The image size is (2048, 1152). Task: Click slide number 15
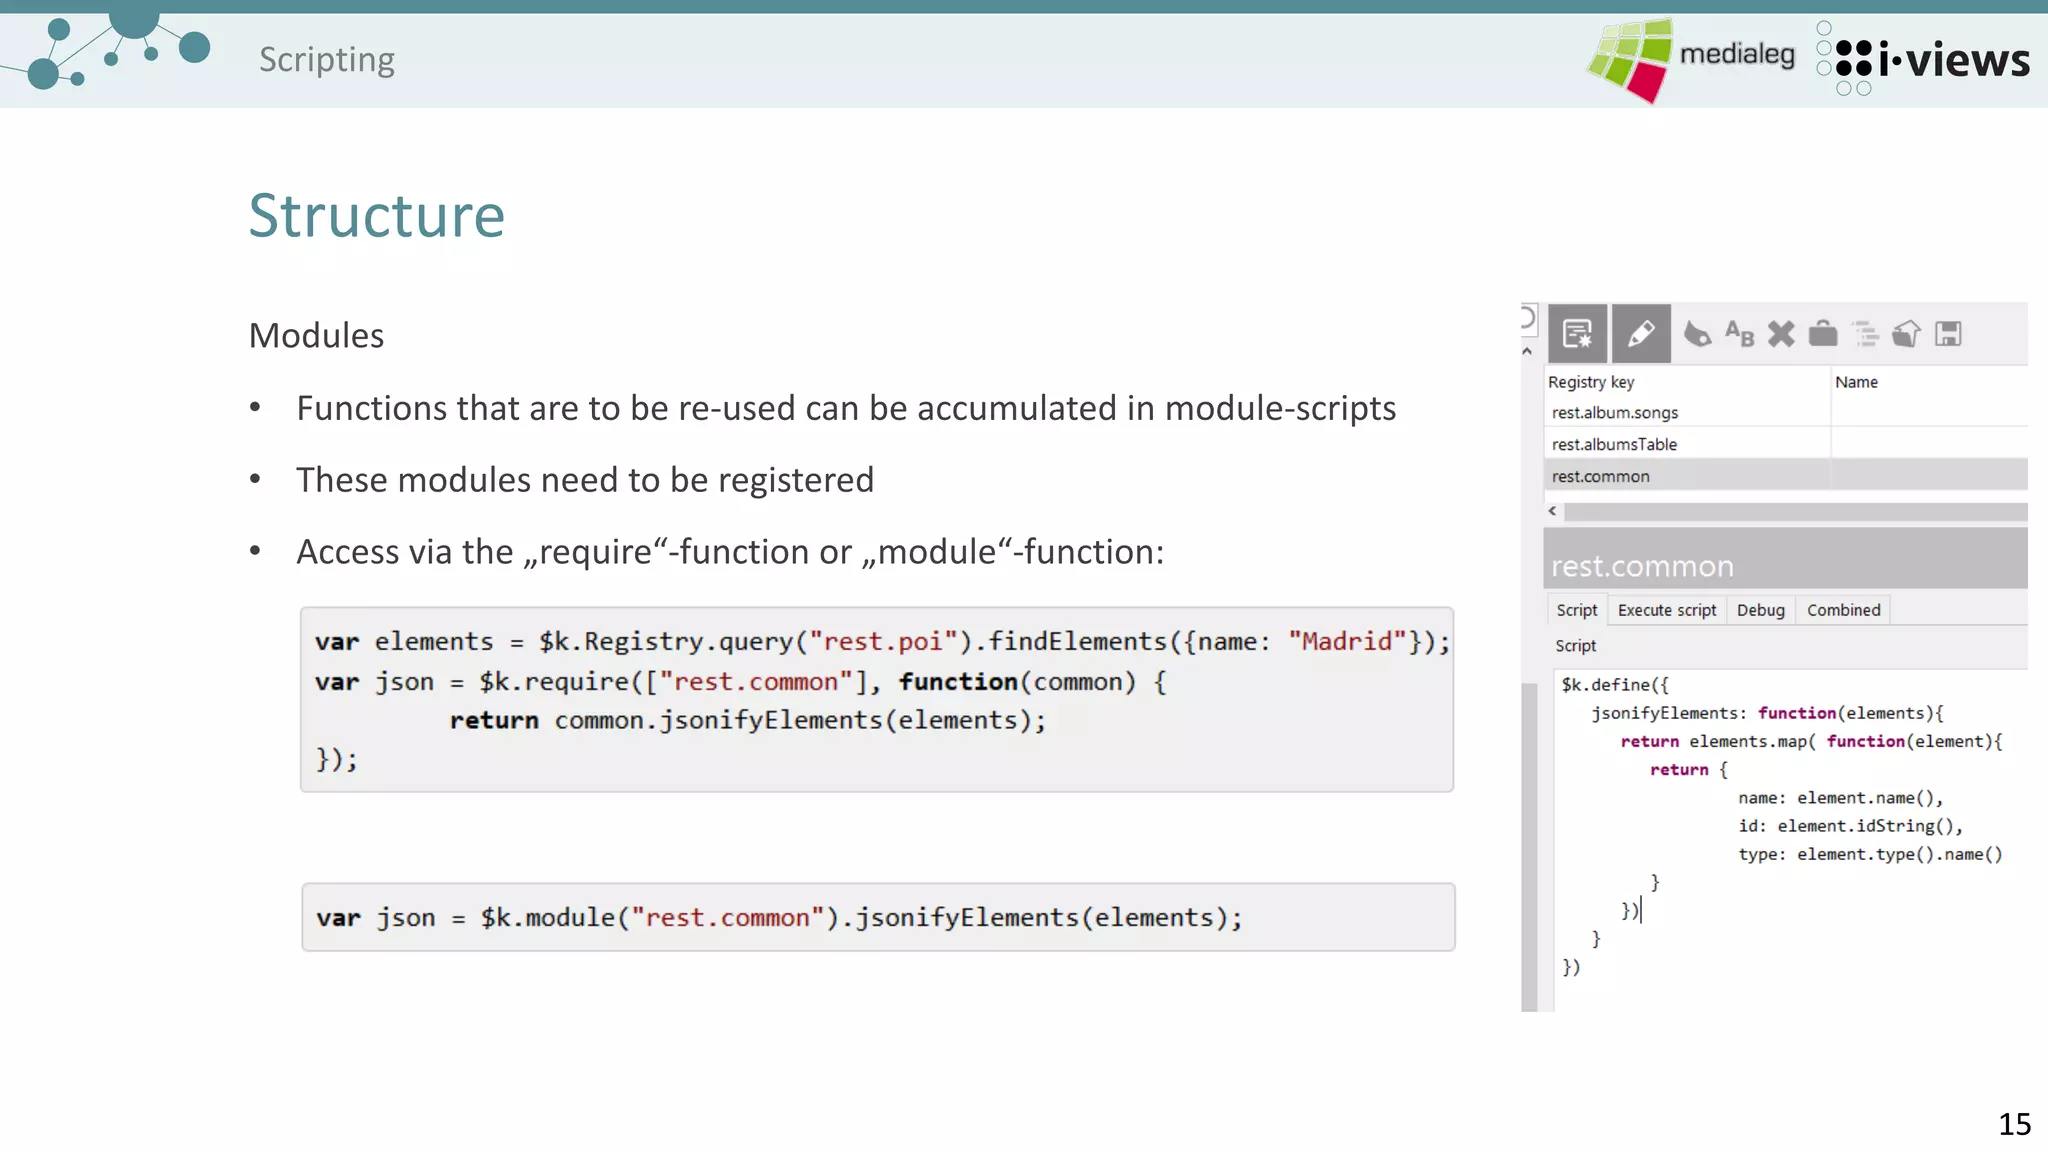(2014, 1124)
